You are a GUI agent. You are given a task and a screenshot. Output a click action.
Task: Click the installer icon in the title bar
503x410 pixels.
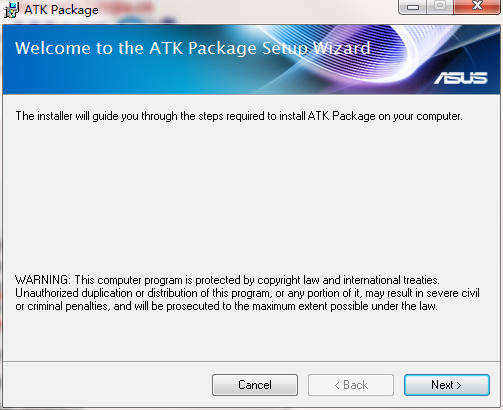(x=11, y=10)
